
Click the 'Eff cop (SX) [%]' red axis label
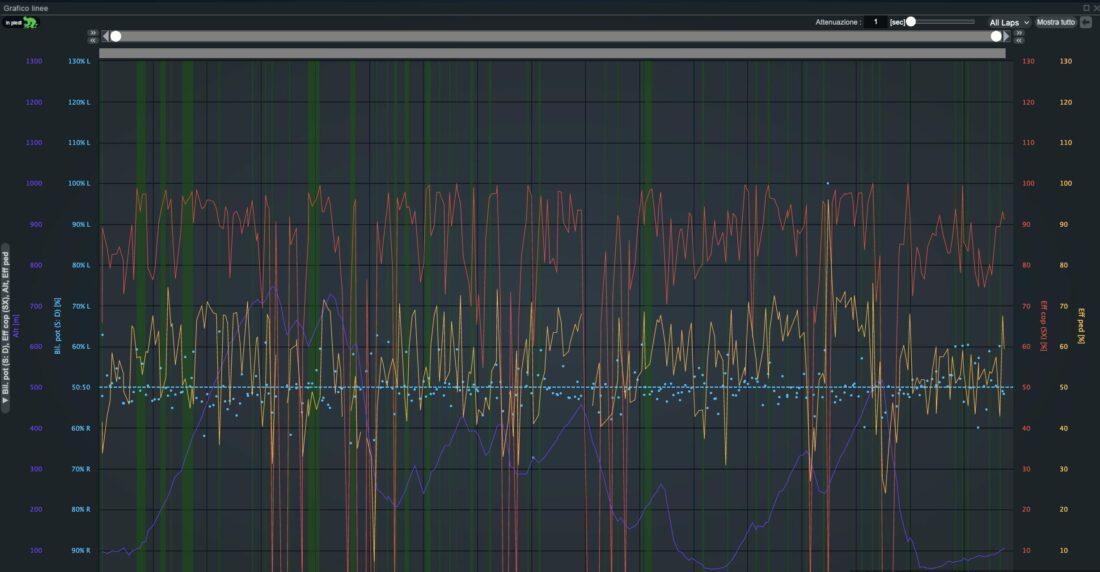click(1044, 326)
